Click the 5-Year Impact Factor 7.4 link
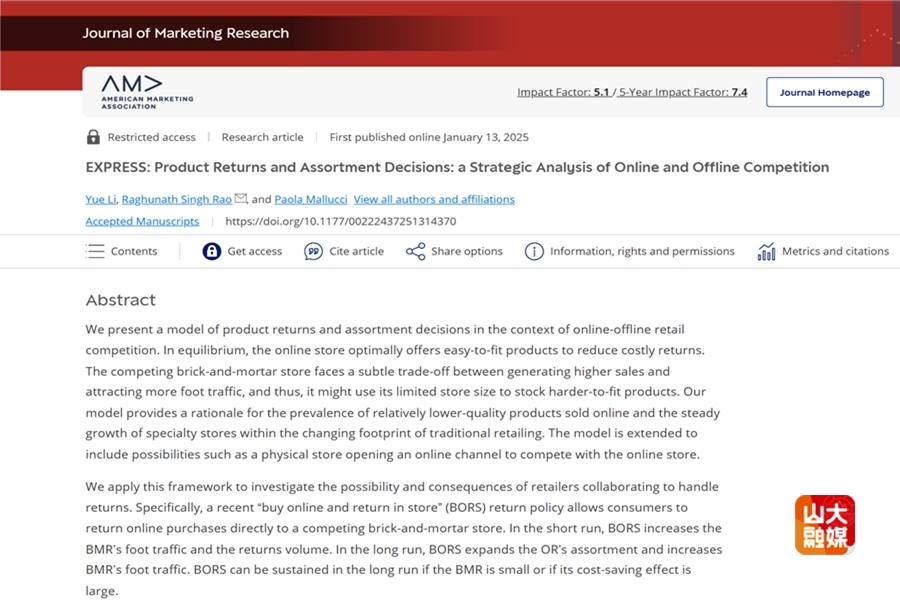 (x=683, y=92)
